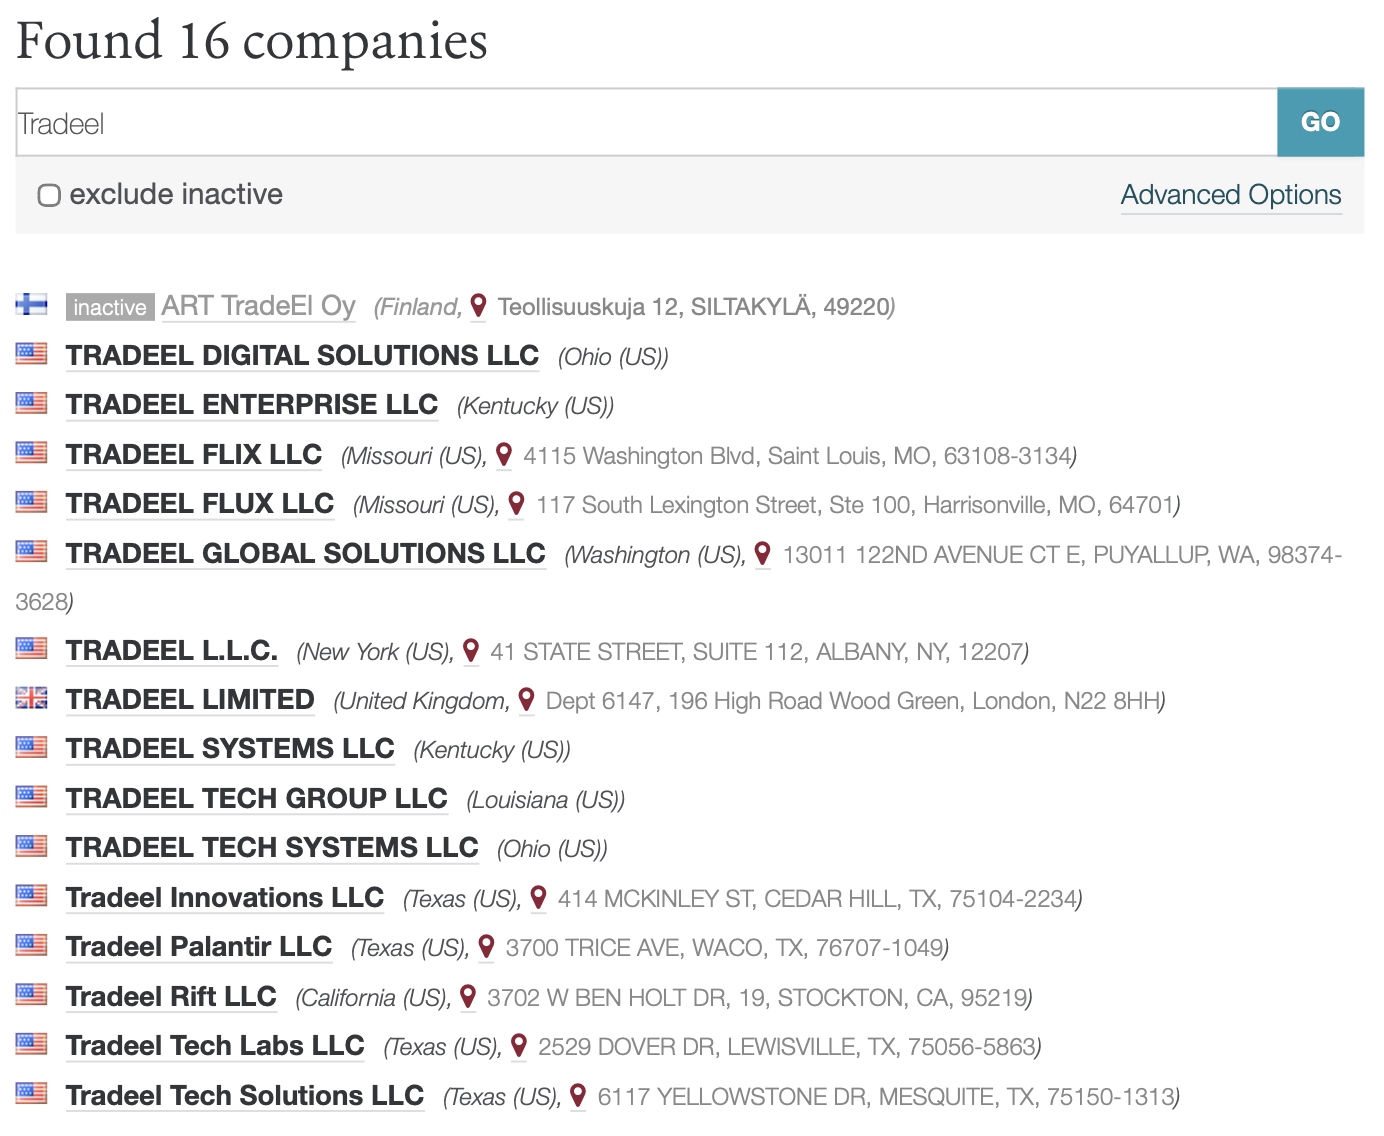Viewport: 1384px width, 1136px height.
Task: Click map pin for TRADEEL FLUX LLC address
Action: (516, 504)
